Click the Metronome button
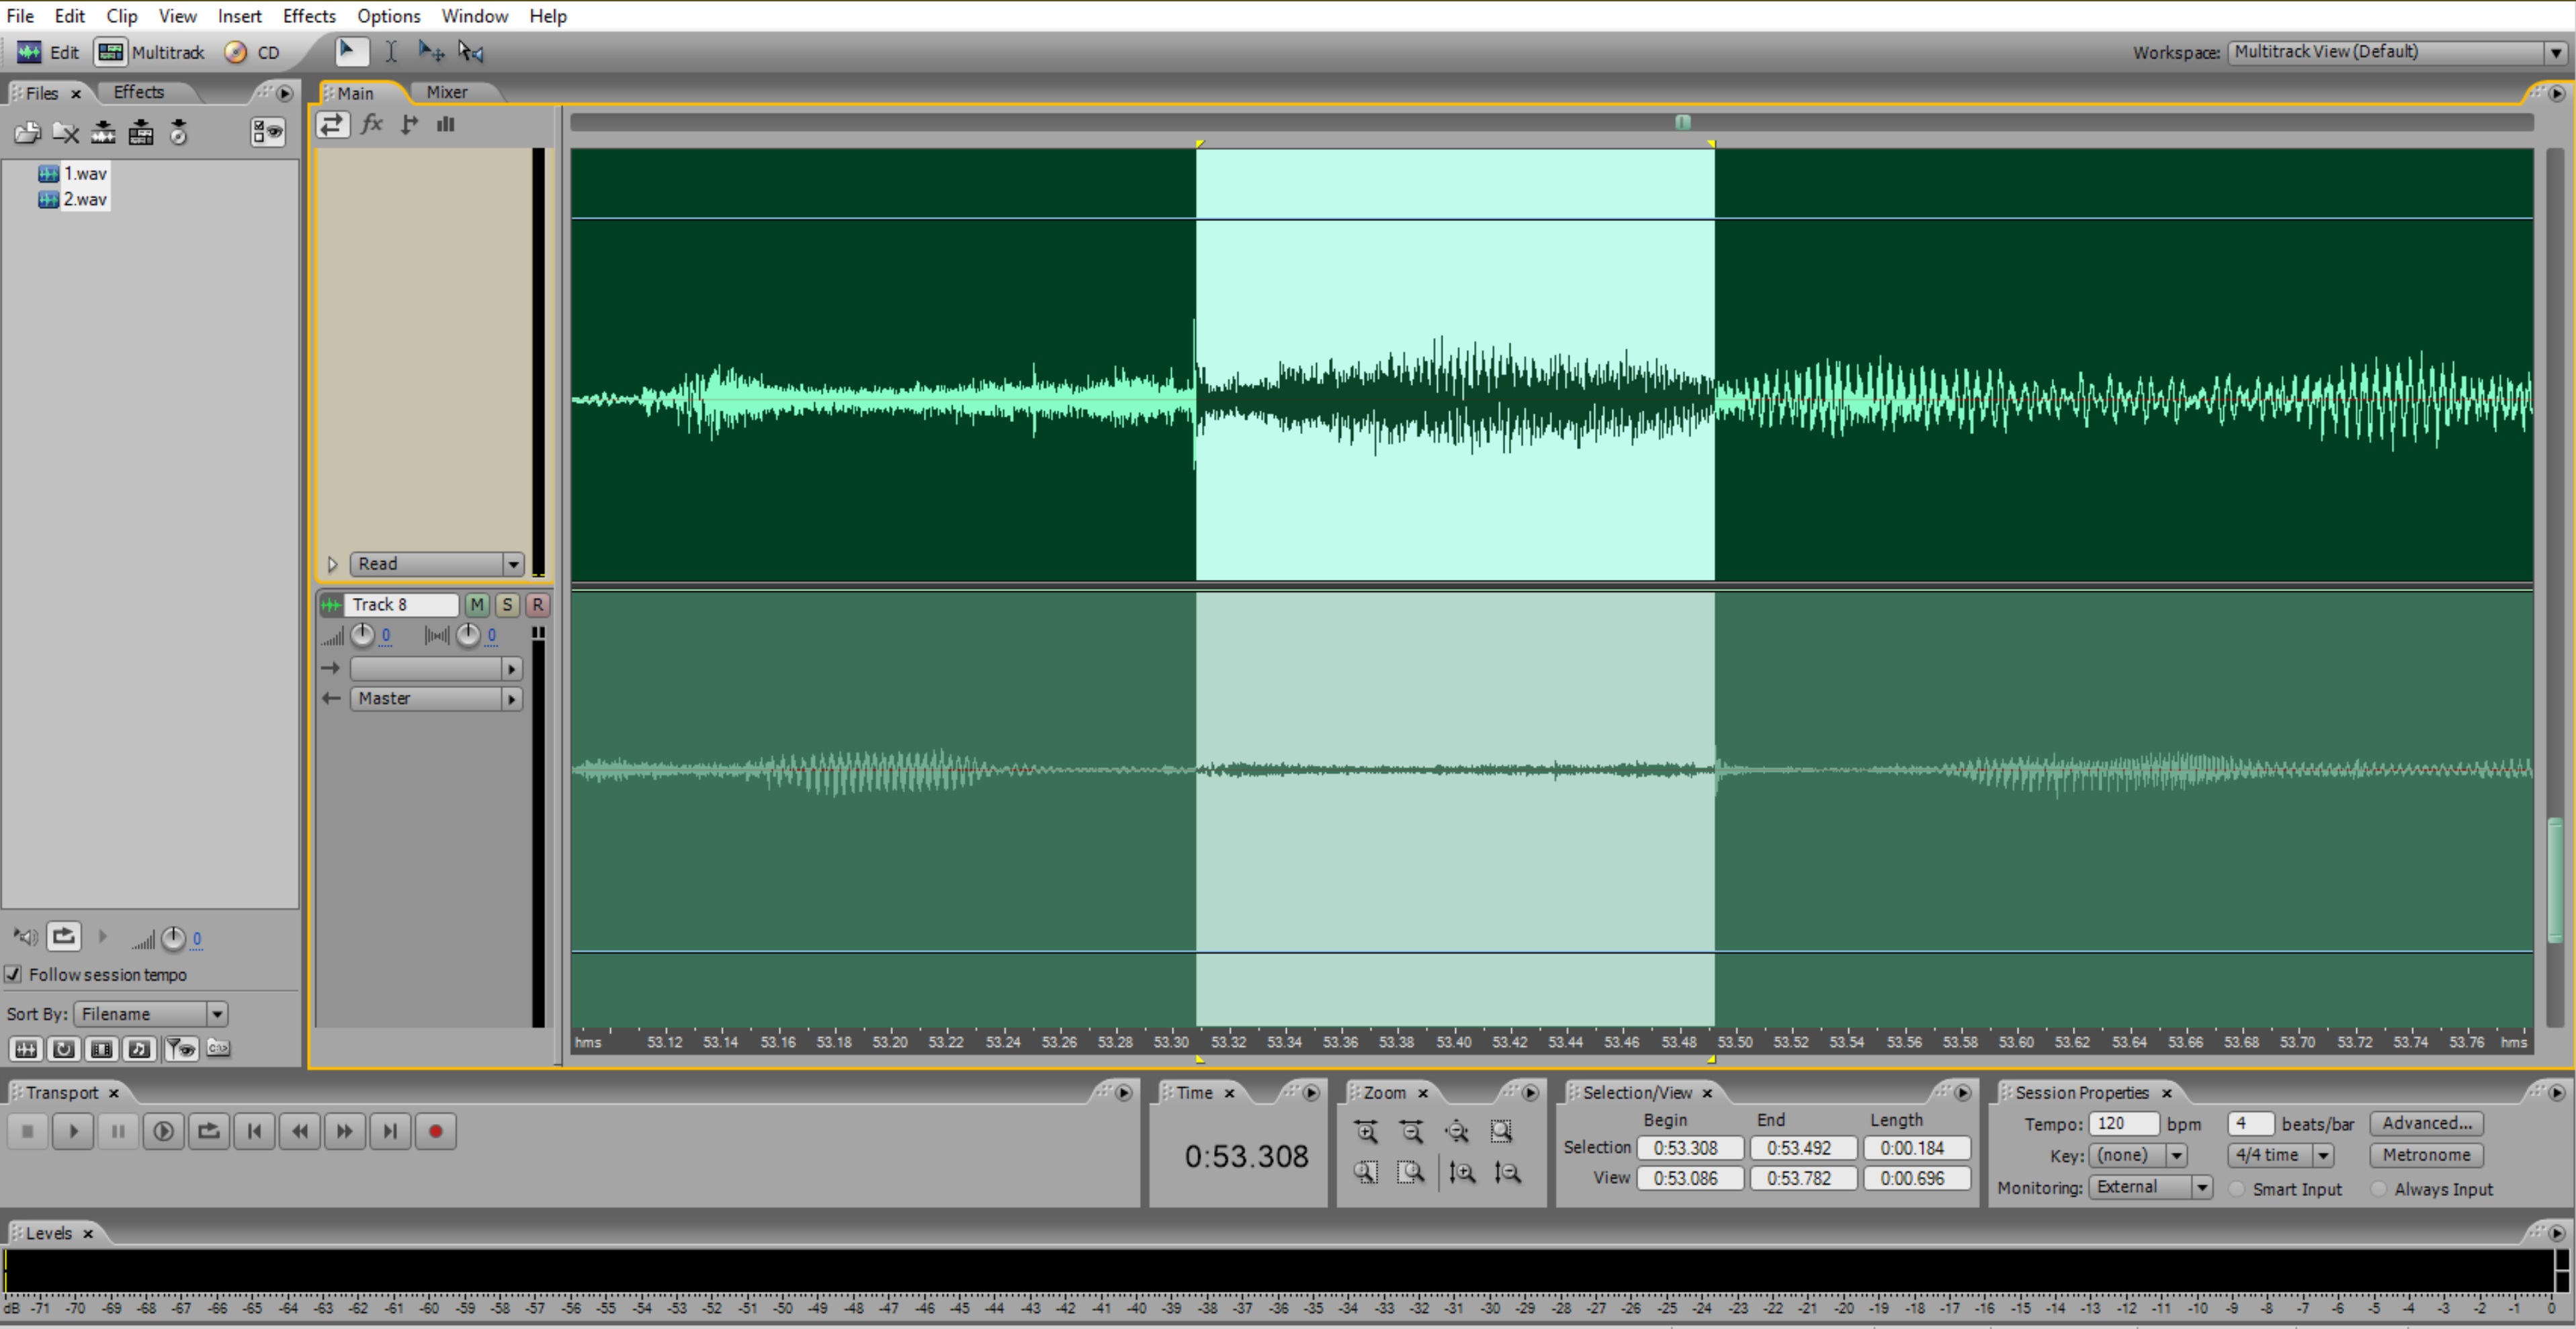 pyautogui.click(x=2426, y=1155)
